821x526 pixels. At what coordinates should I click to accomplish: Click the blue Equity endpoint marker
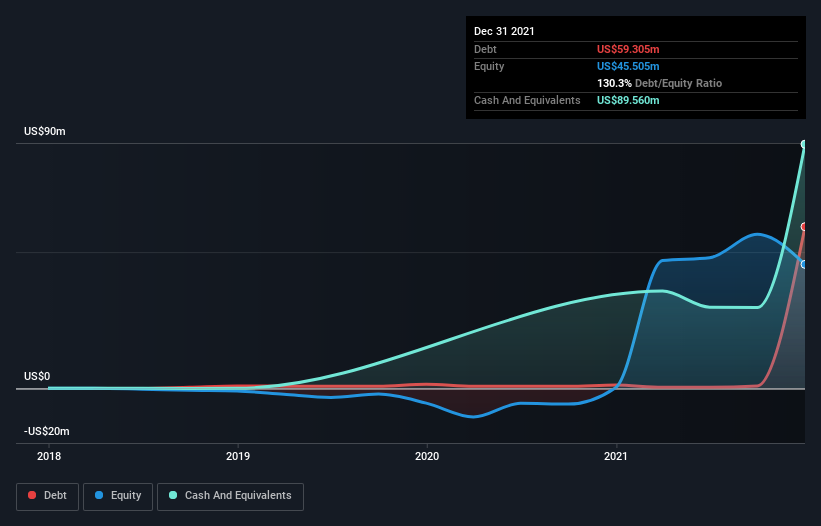804,264
